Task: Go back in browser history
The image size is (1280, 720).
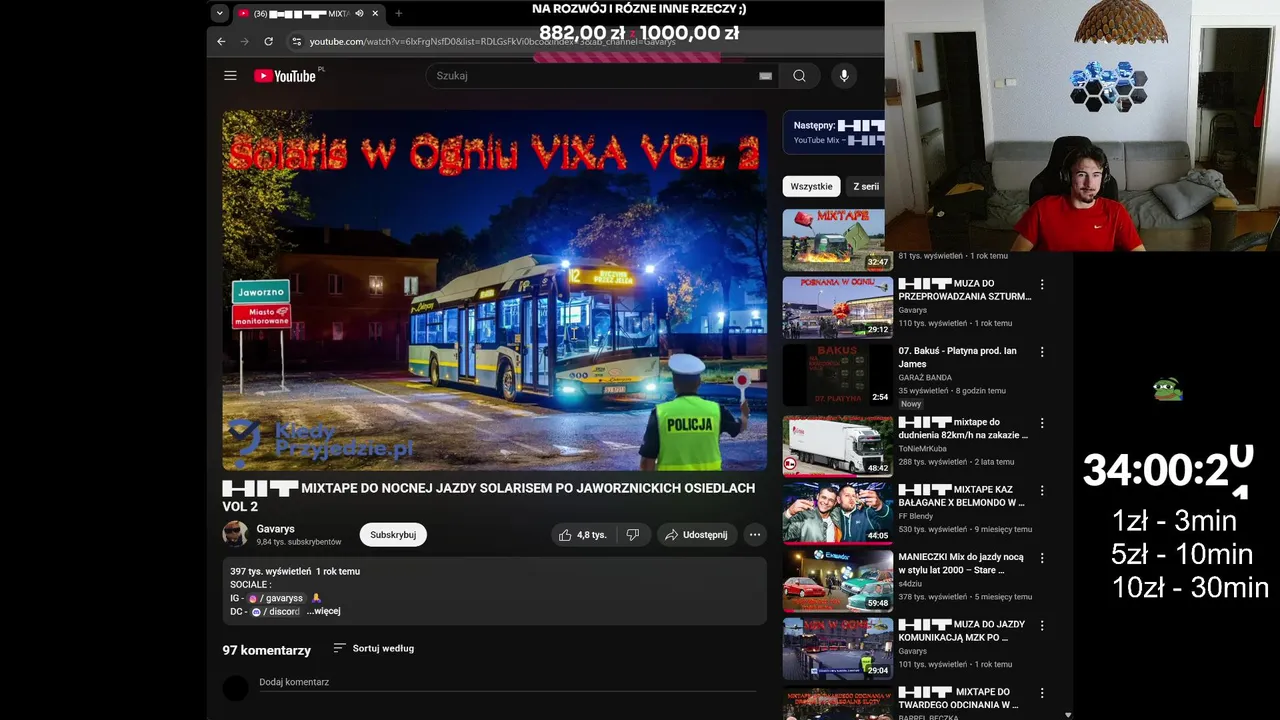Action: 222,41
